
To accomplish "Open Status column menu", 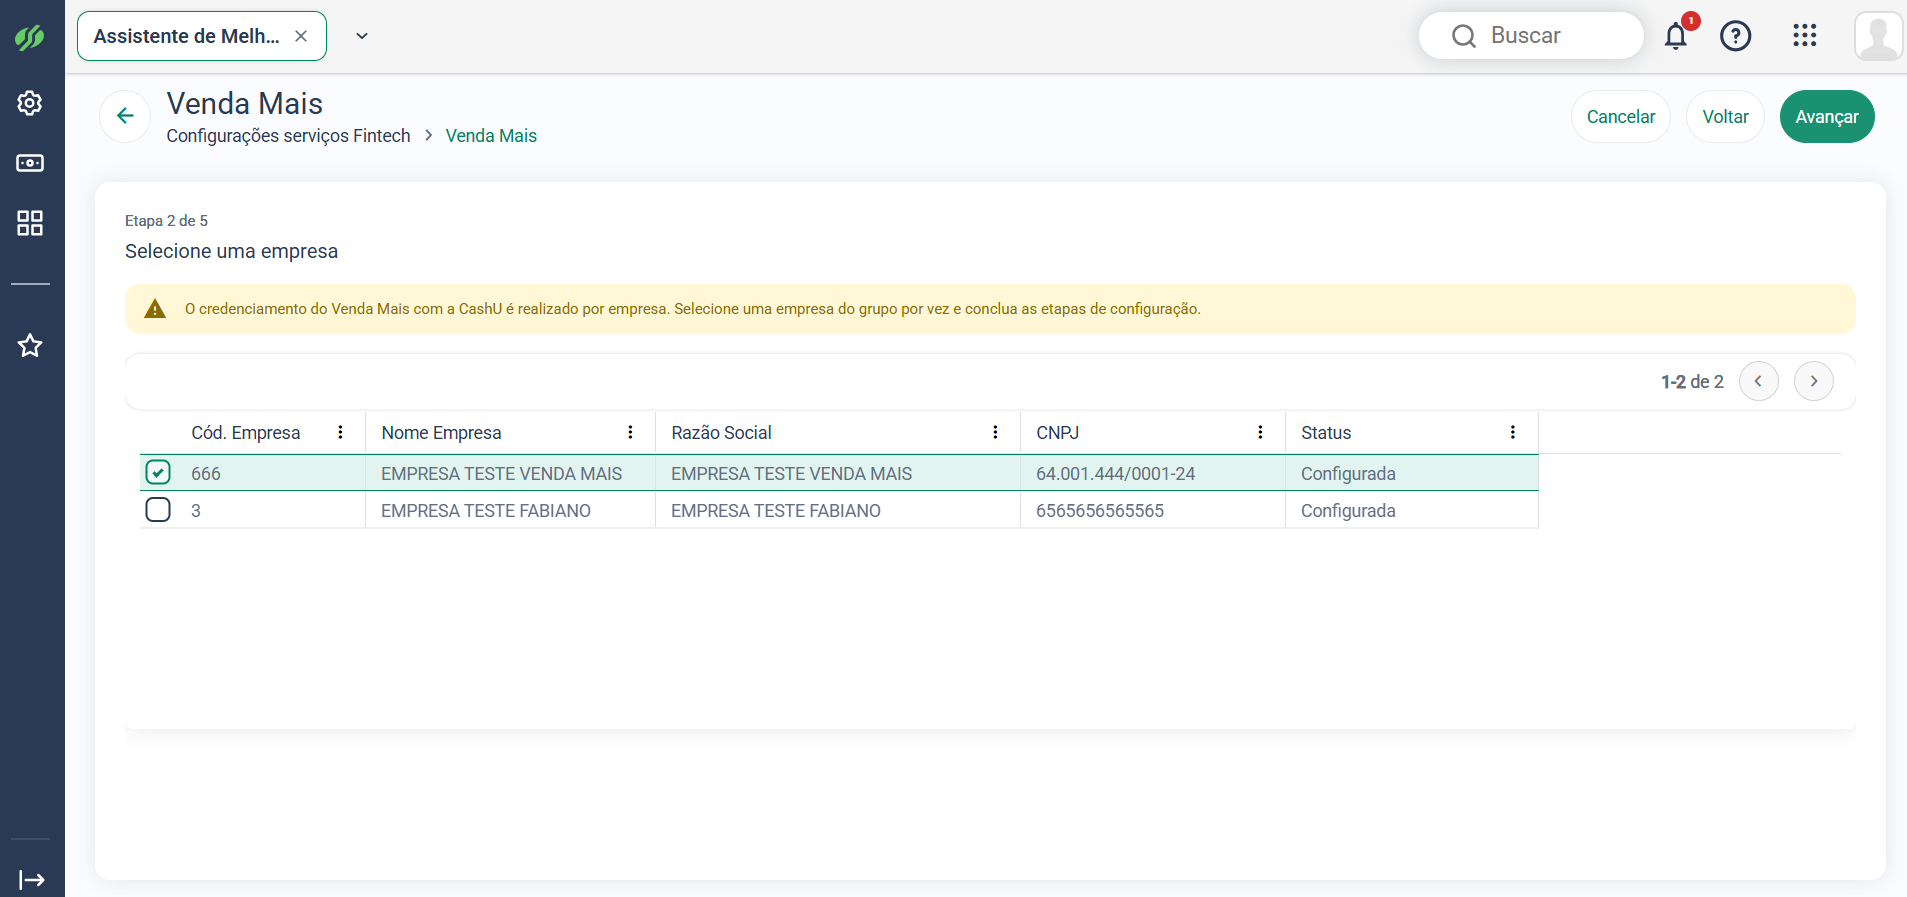I will [x=1513, y=432].
